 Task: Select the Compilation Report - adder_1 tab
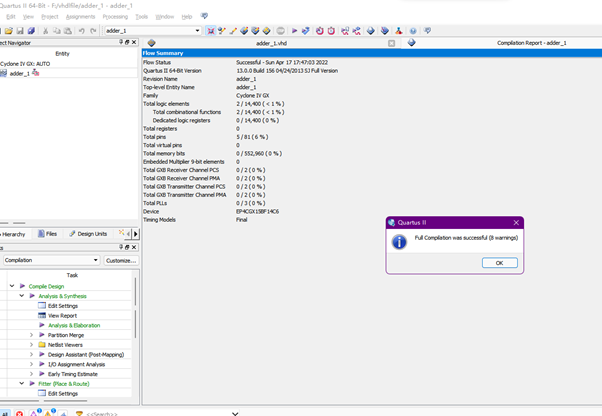[x=531, y=43]
